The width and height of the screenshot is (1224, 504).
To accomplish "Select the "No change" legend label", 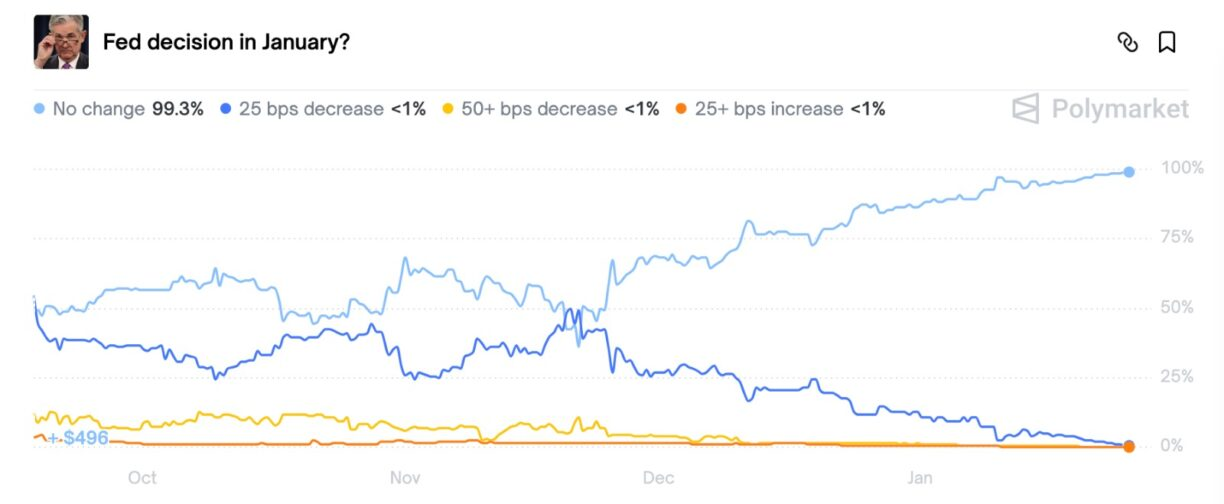I will [98, 109].
